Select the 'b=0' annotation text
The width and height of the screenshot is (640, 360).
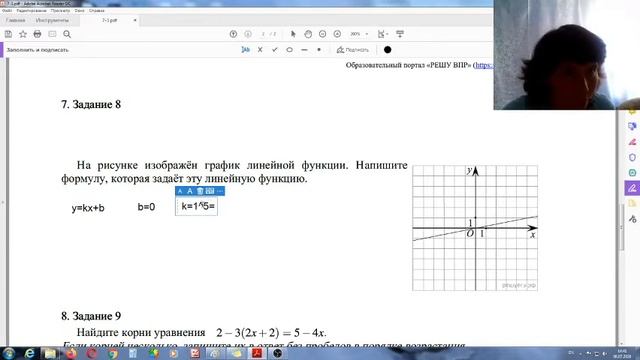coord(146,207)
